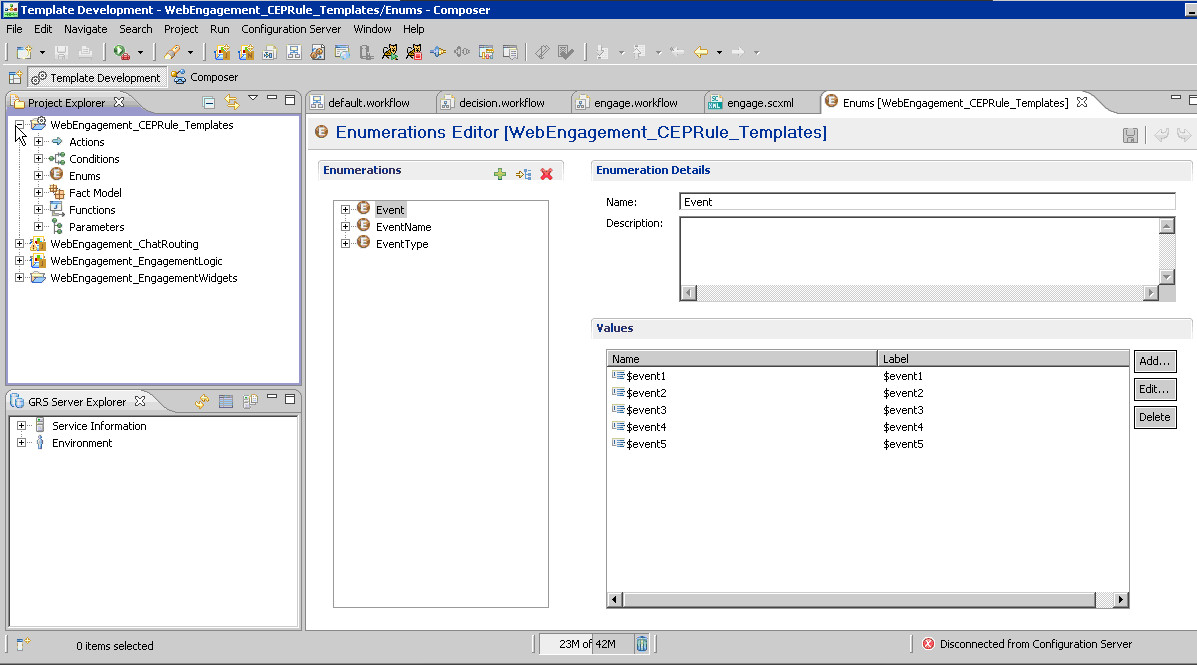Click the link with editor icon in Project Explorer
This screenshot has width=1197, height=665.
click(x=232, y=102)
